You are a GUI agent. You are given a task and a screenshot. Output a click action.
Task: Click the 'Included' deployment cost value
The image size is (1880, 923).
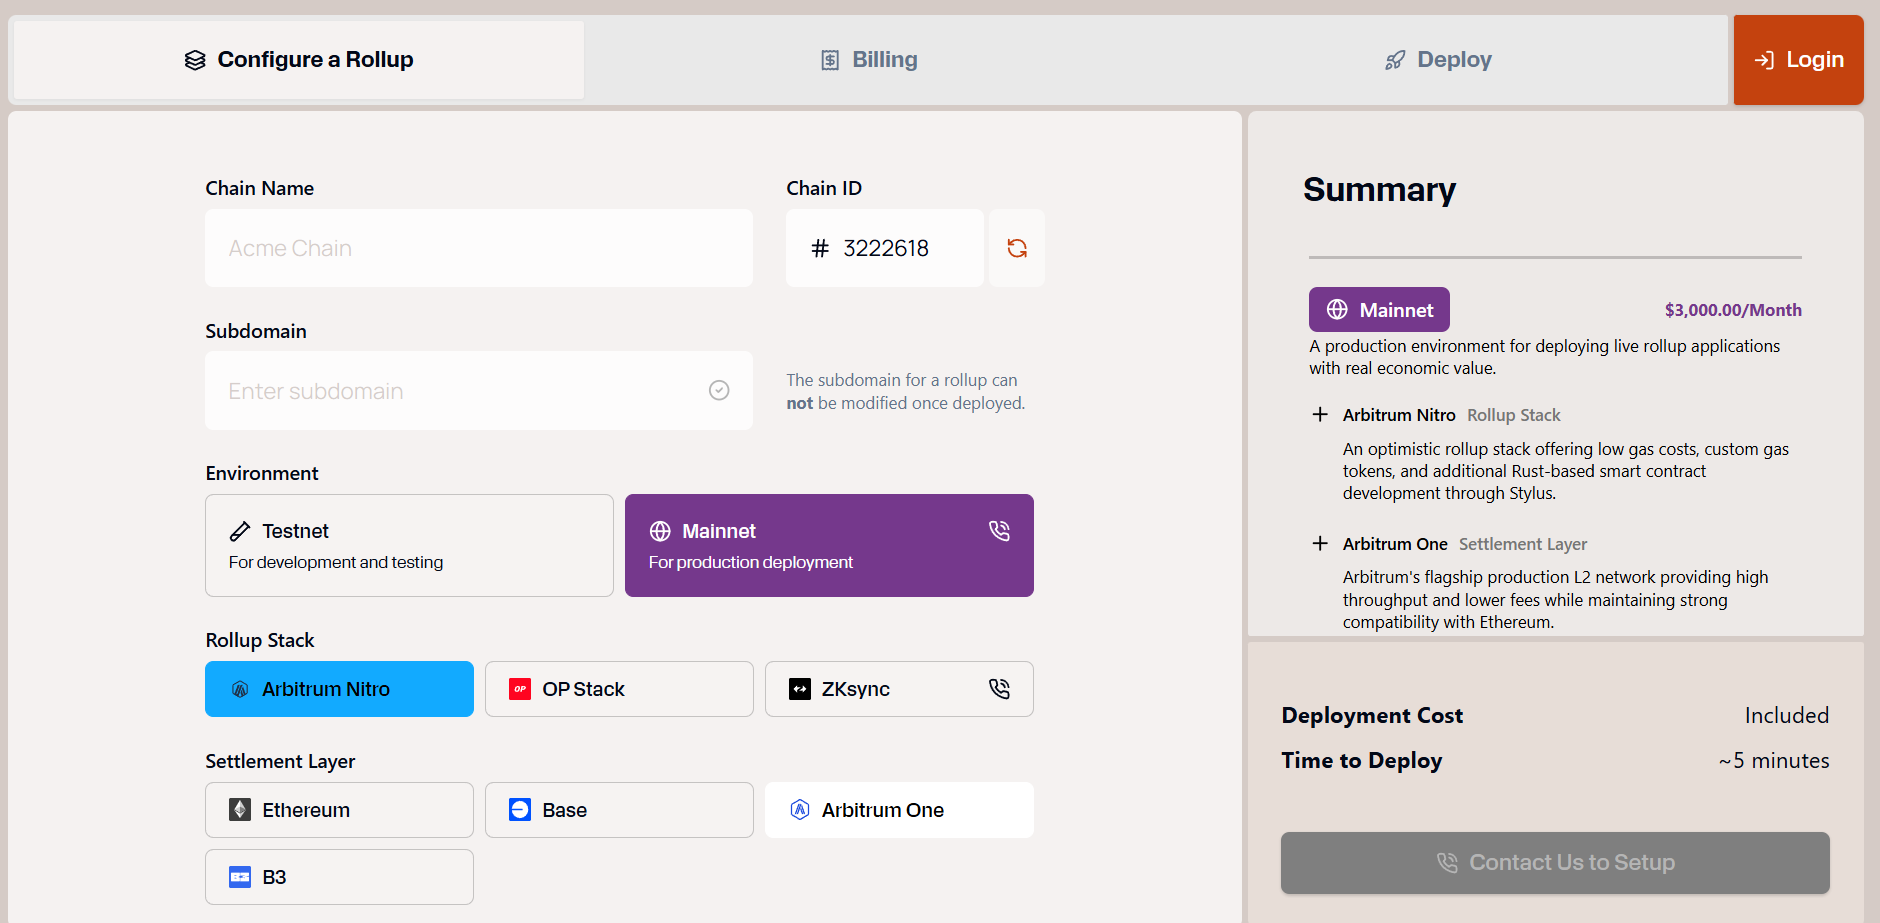[1787, 716]
